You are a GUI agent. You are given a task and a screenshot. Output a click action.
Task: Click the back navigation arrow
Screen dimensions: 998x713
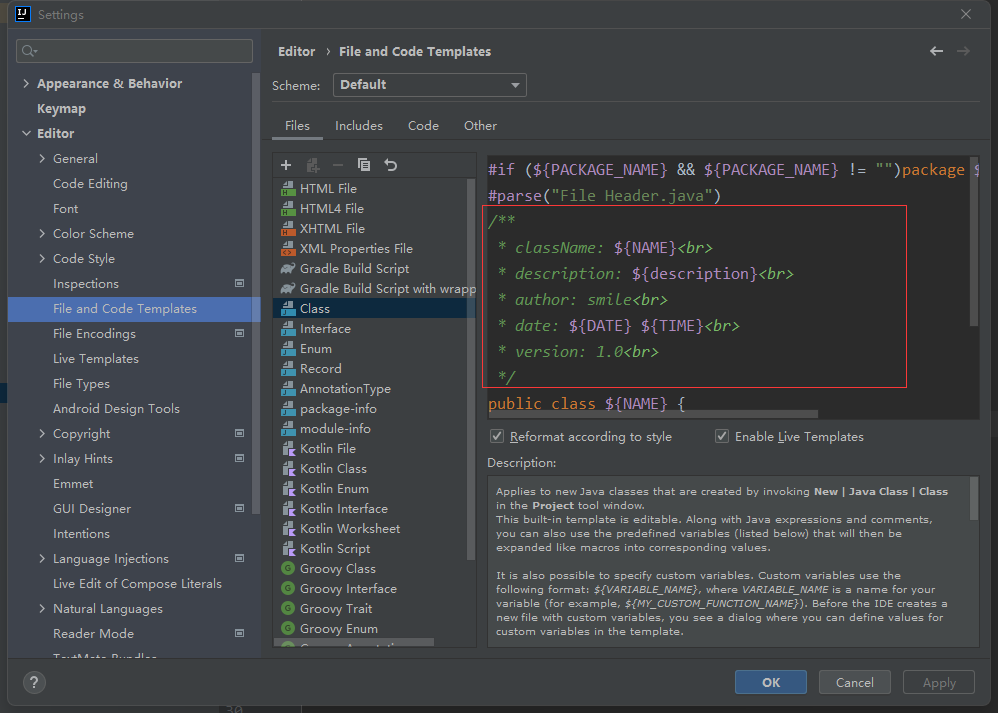[x=936, y=52]
